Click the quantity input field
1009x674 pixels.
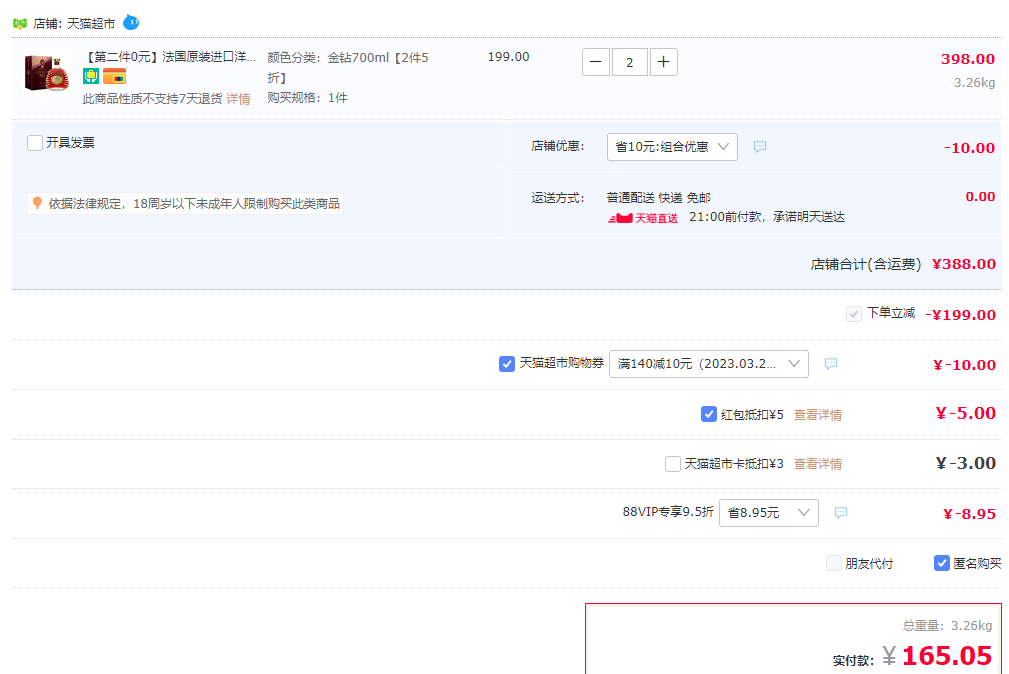[629, 62]
